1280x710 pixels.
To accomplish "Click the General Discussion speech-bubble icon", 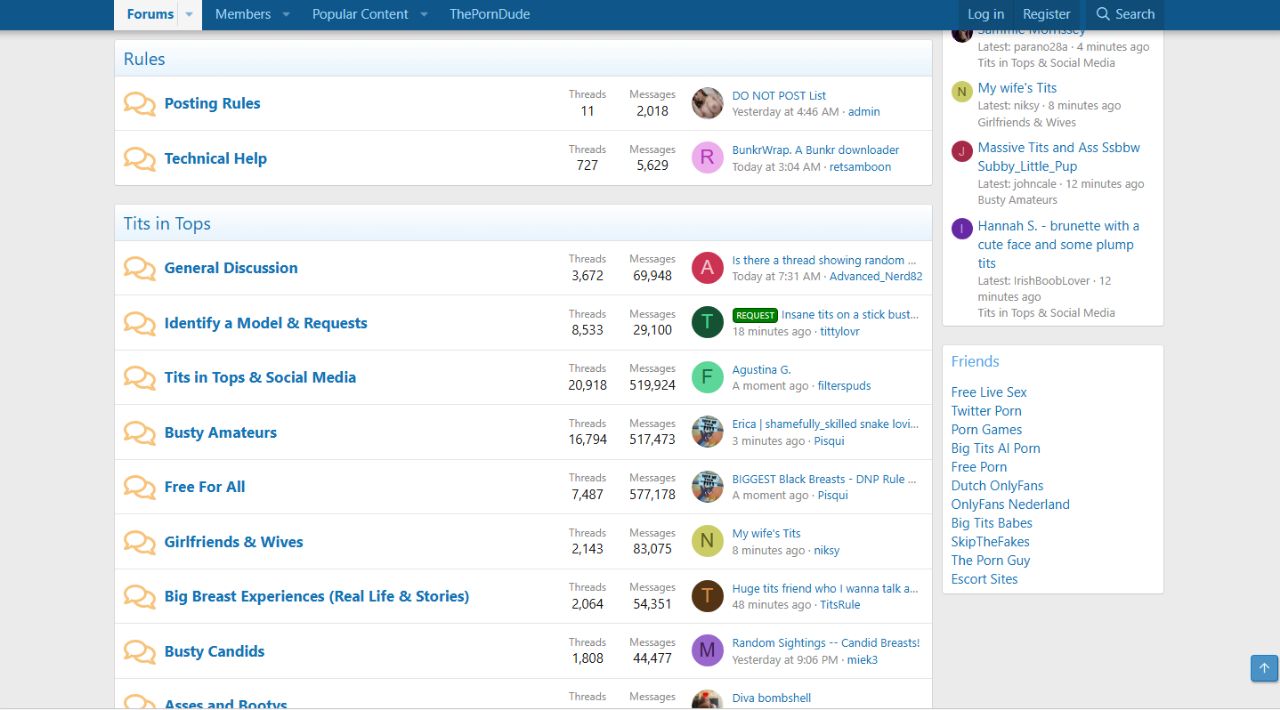I will pyautogui.click(x=140, y=268).
